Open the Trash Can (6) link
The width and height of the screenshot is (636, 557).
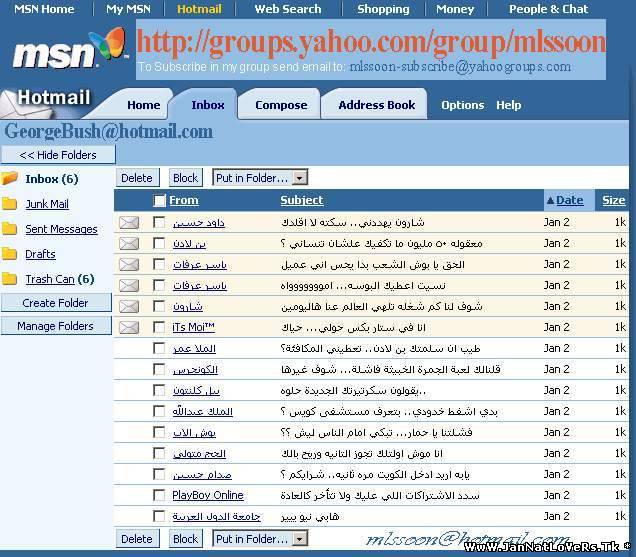pyautogui.click(x=60, y=279)
